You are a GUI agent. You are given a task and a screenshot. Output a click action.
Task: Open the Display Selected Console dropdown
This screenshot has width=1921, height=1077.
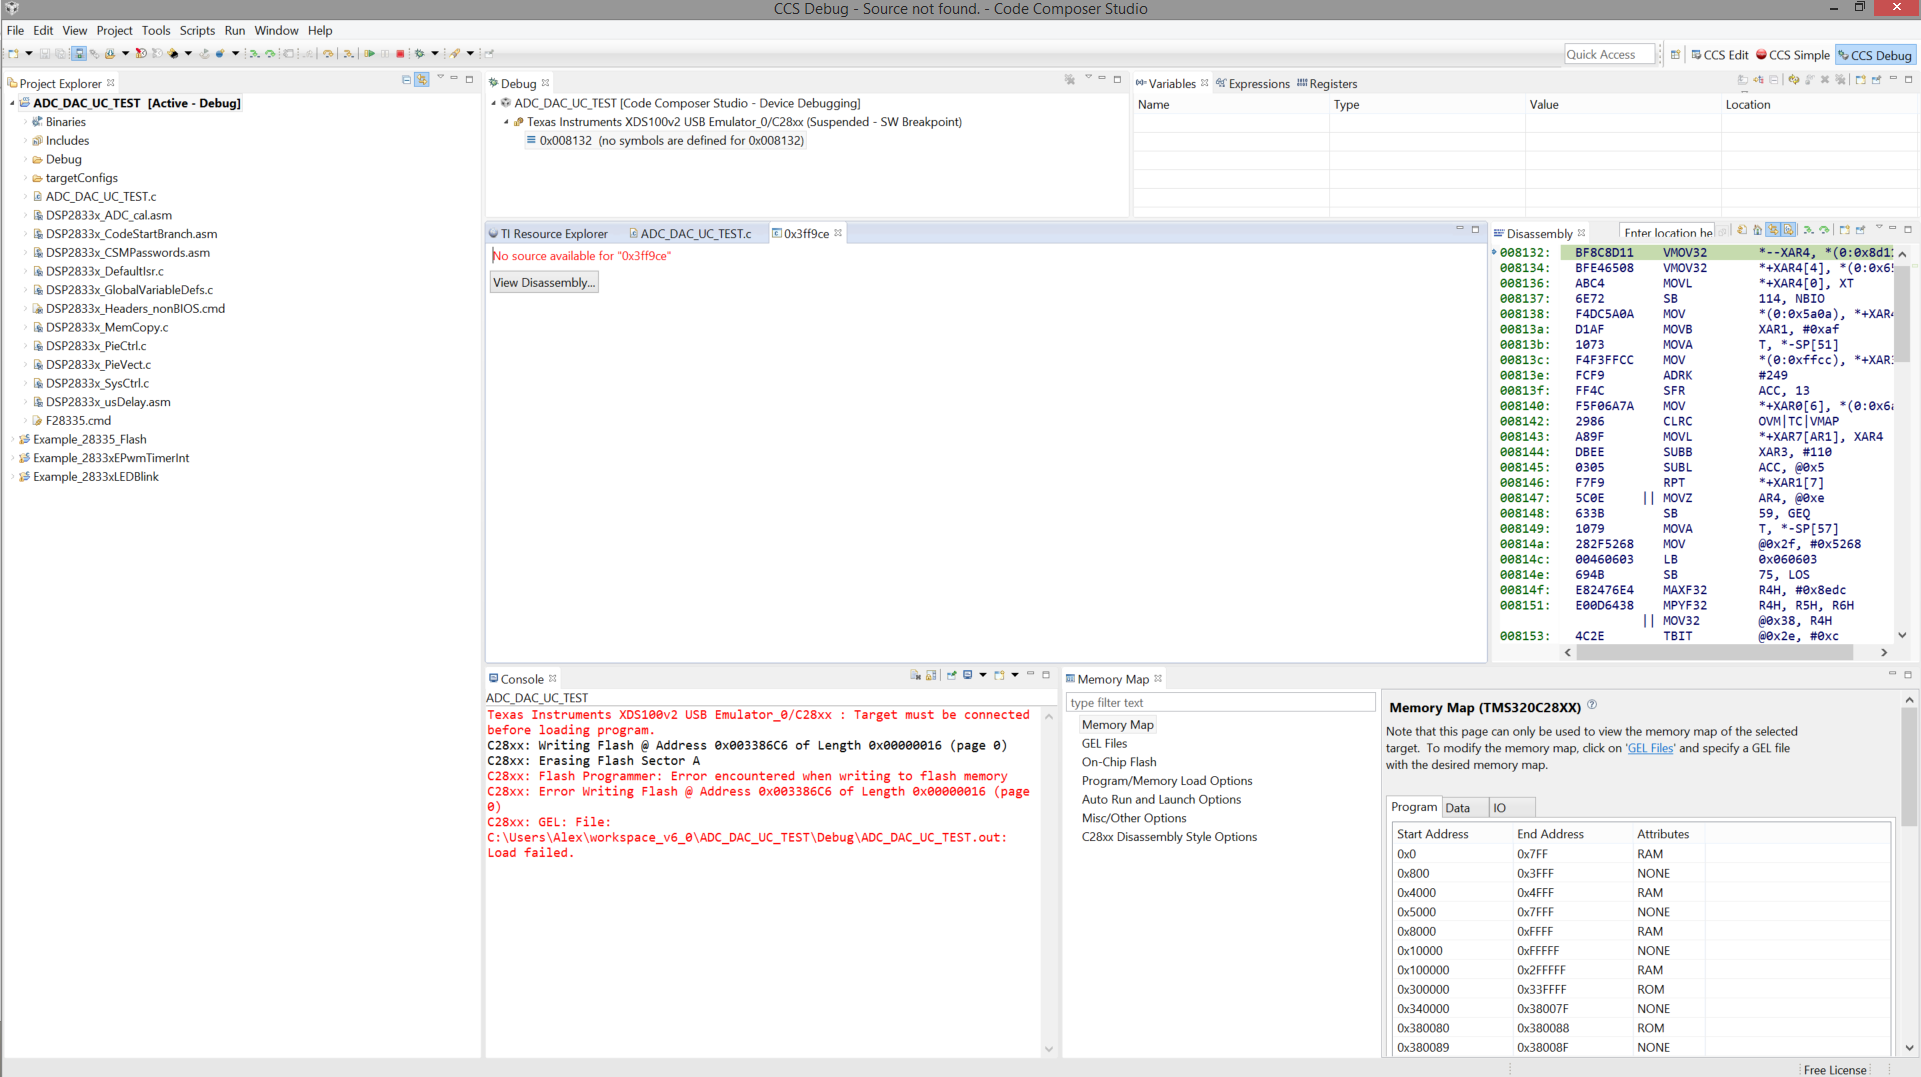[983, 675]
